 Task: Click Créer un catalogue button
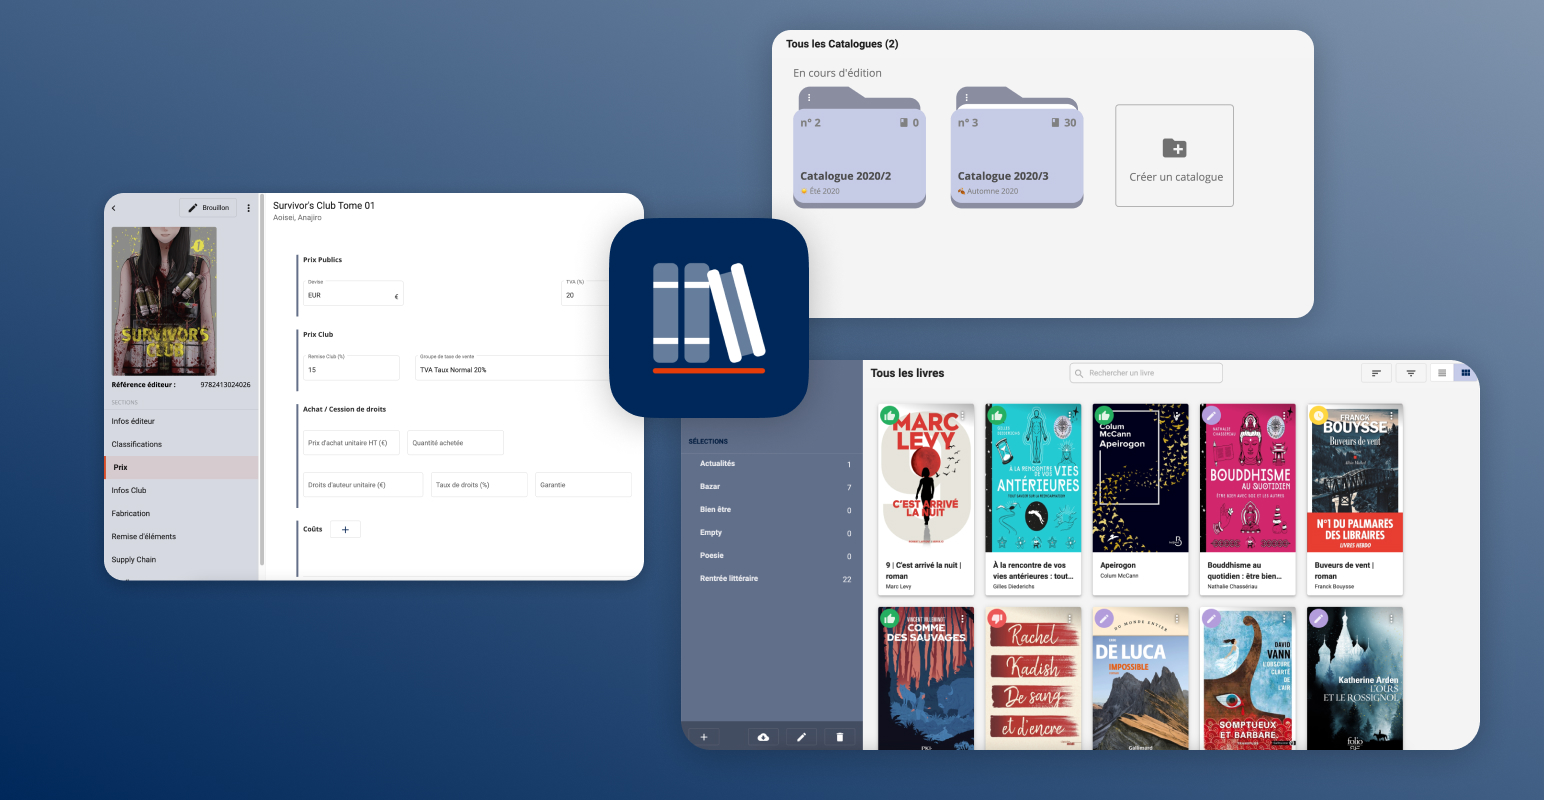click(1174, 156)
